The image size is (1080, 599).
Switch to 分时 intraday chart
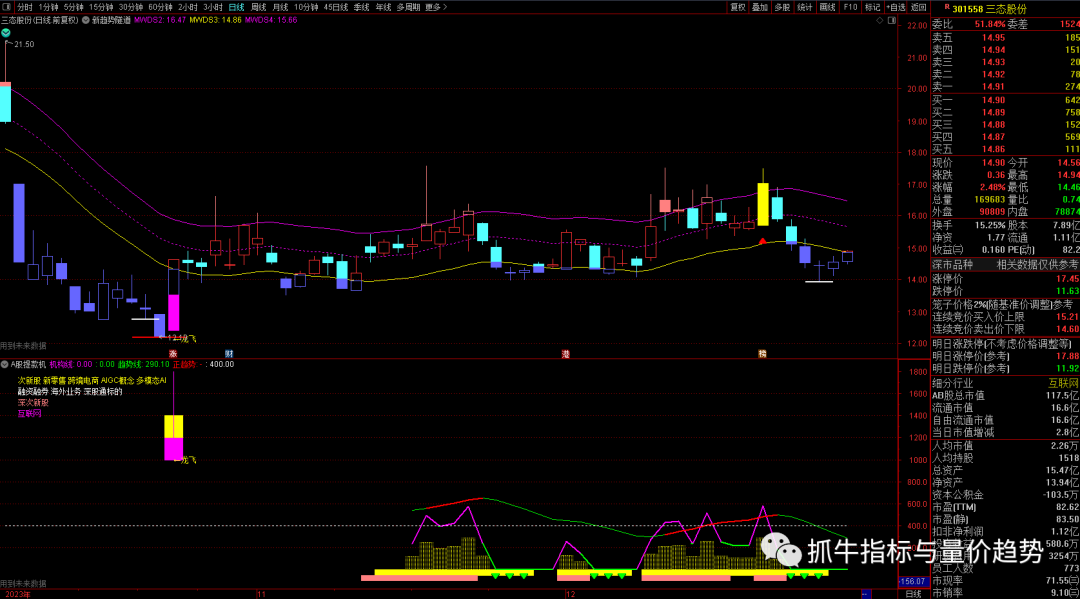tap(25, 7)
